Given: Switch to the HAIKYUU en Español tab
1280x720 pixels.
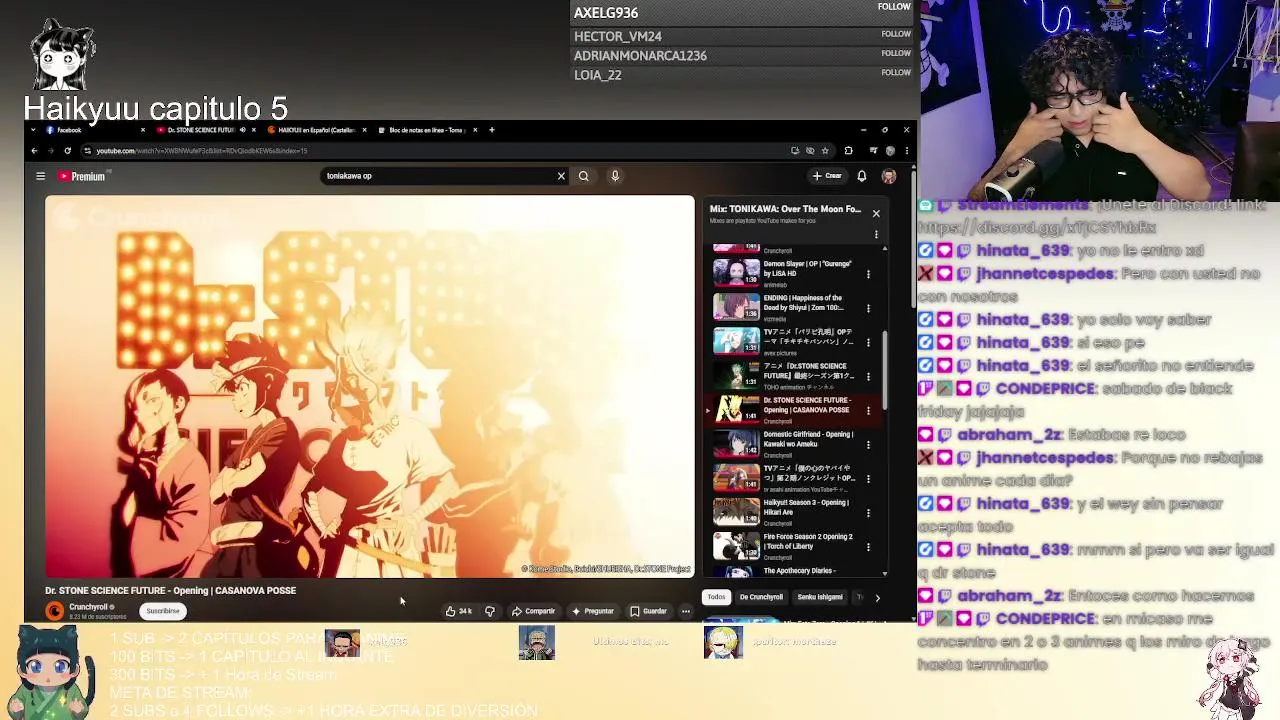Looking at the screenshot, I should coord(315,130).
